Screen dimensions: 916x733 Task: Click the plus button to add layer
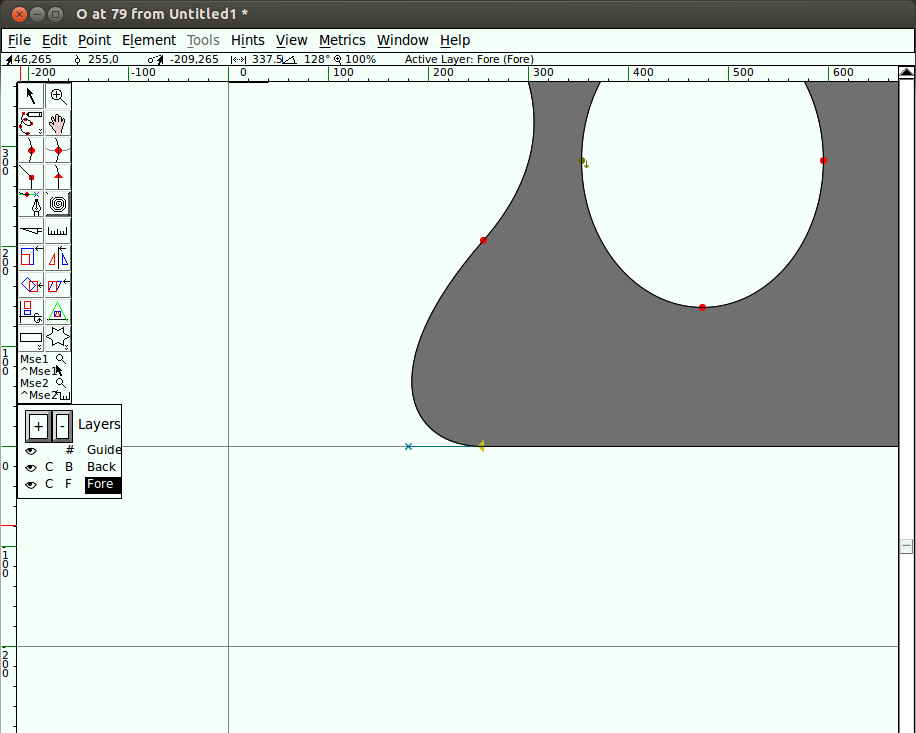click(x=38, y=426)
